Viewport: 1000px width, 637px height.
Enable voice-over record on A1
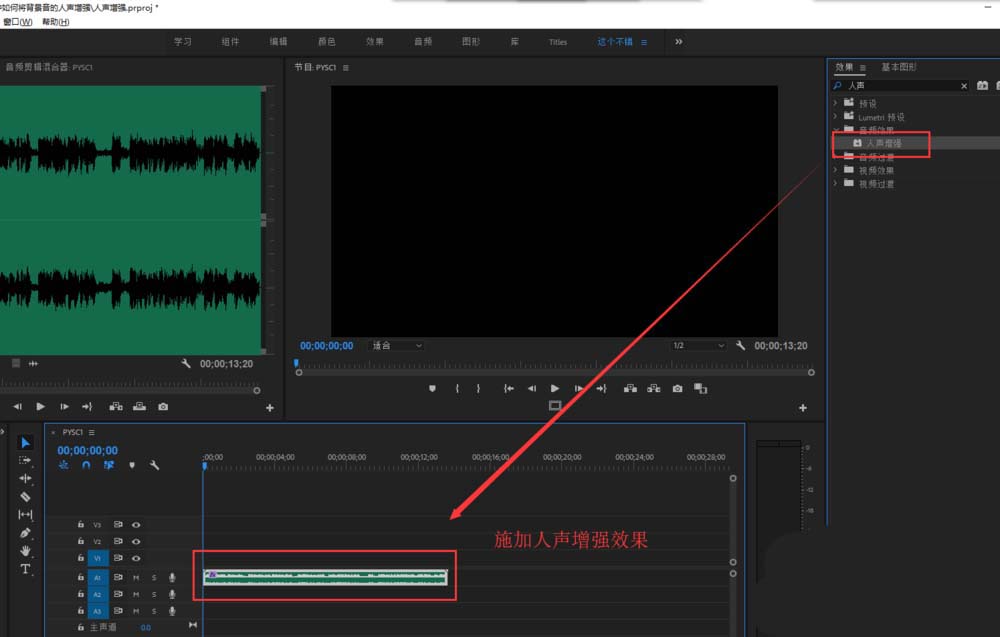172,578
